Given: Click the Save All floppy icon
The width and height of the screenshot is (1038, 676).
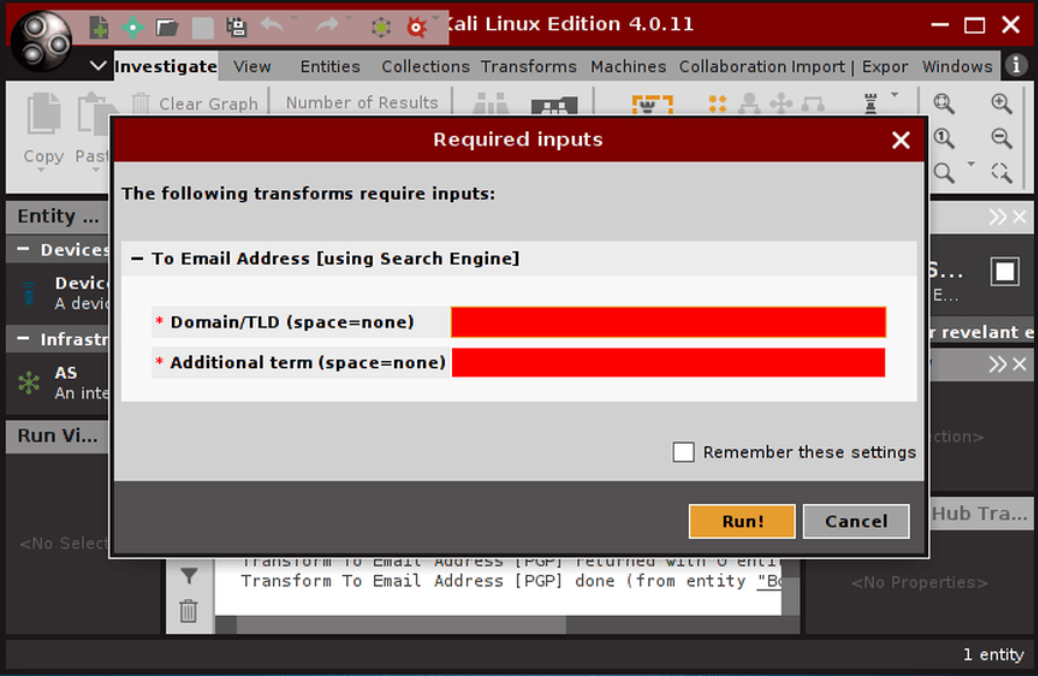Looking at the screenshot, I should tap(236, 27).
